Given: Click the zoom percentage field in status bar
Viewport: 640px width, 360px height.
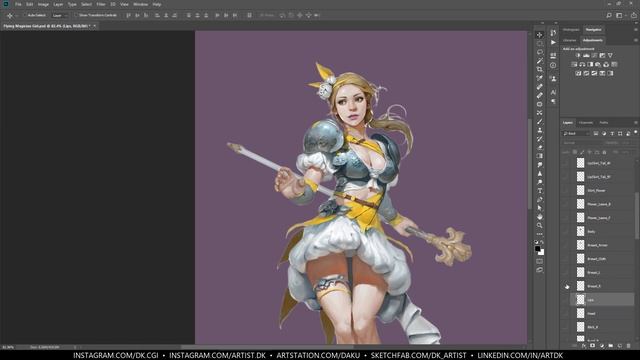Looking at the screenshot, I should 8,347.
